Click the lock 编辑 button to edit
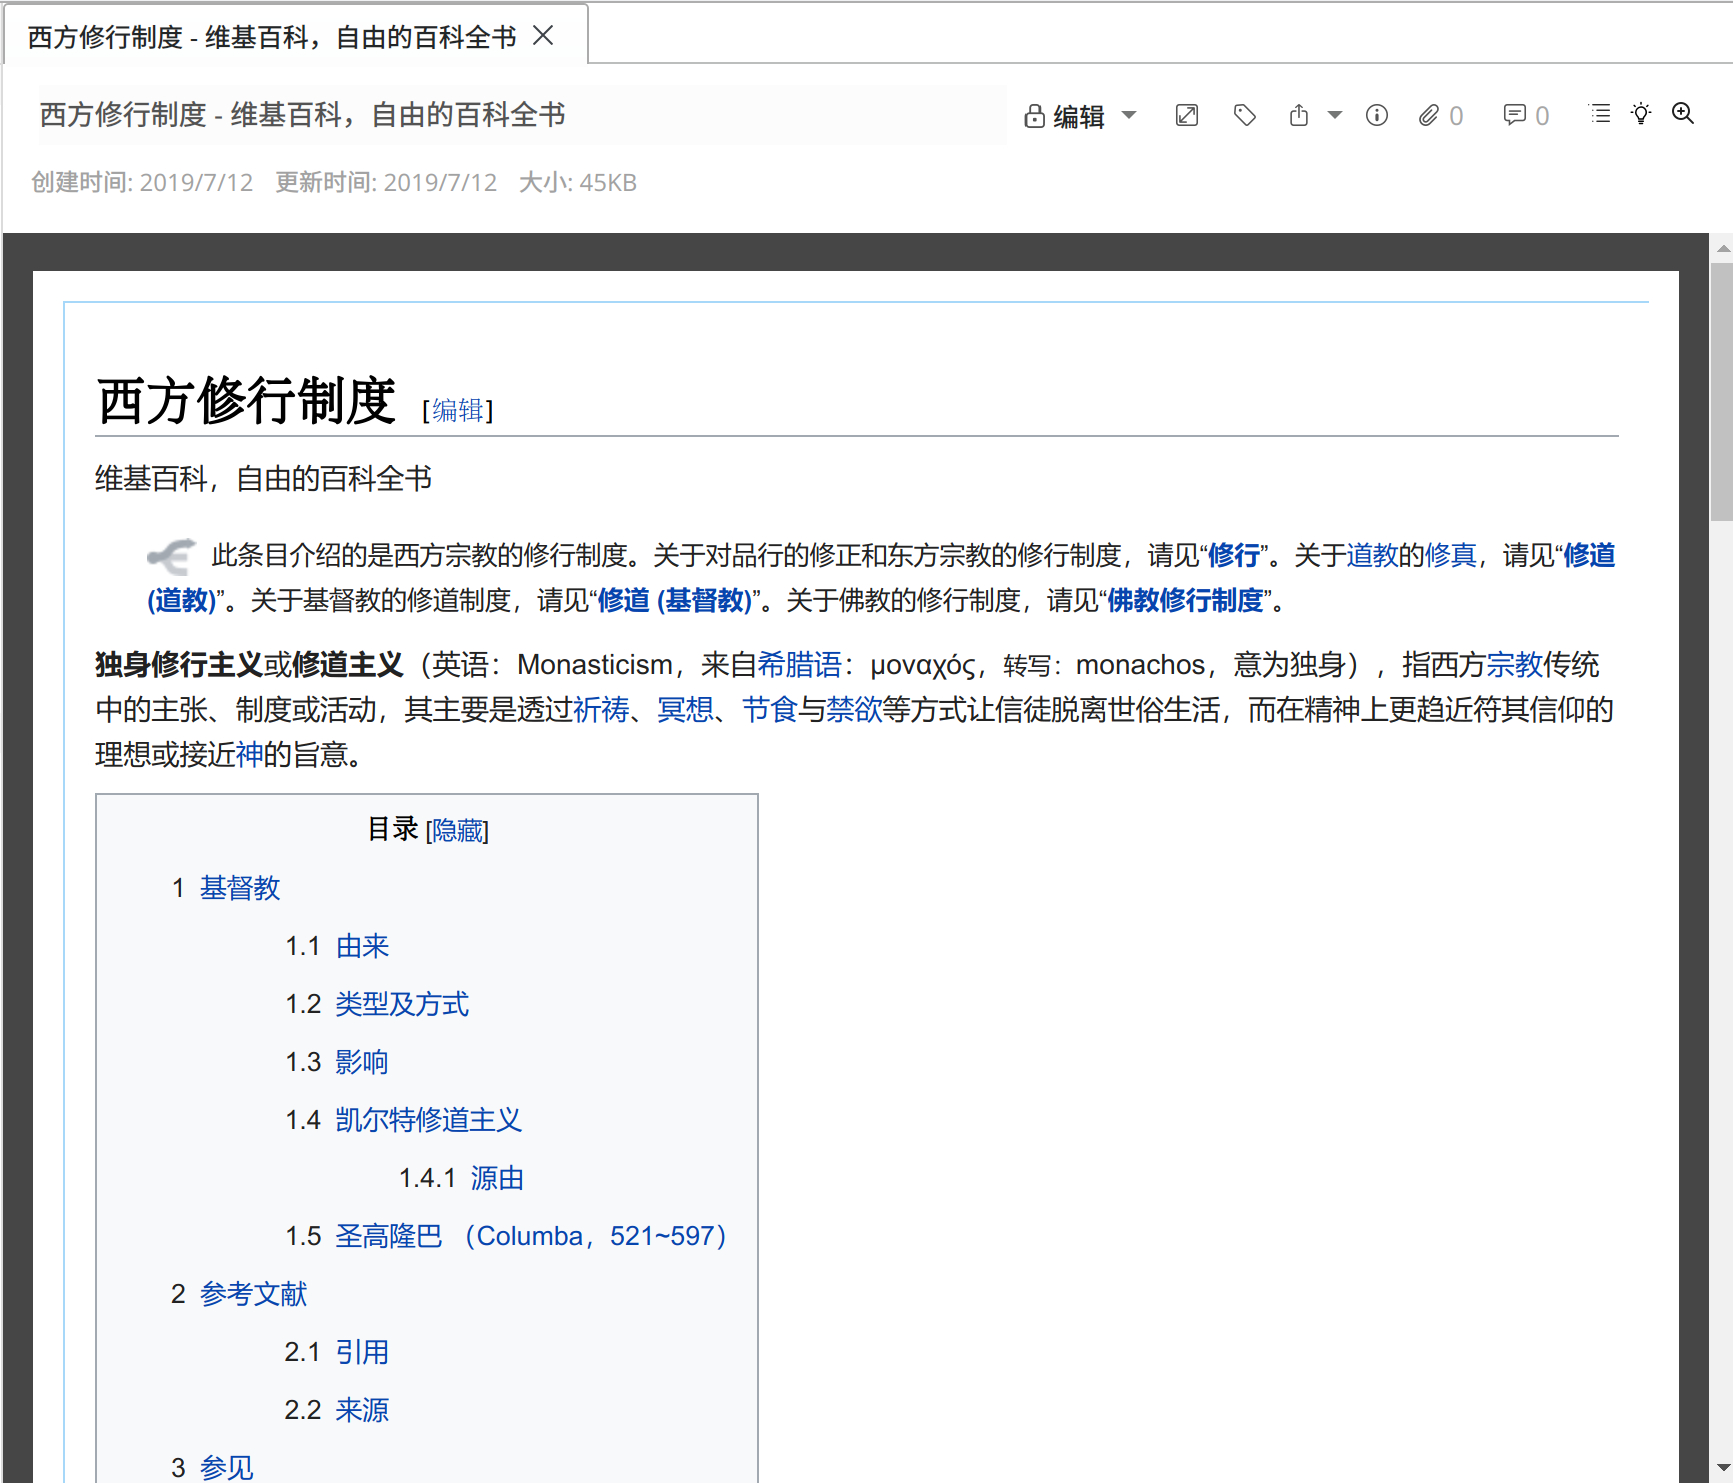Viewport: 1733px width, 1483px height. (x=1065, y=116)
